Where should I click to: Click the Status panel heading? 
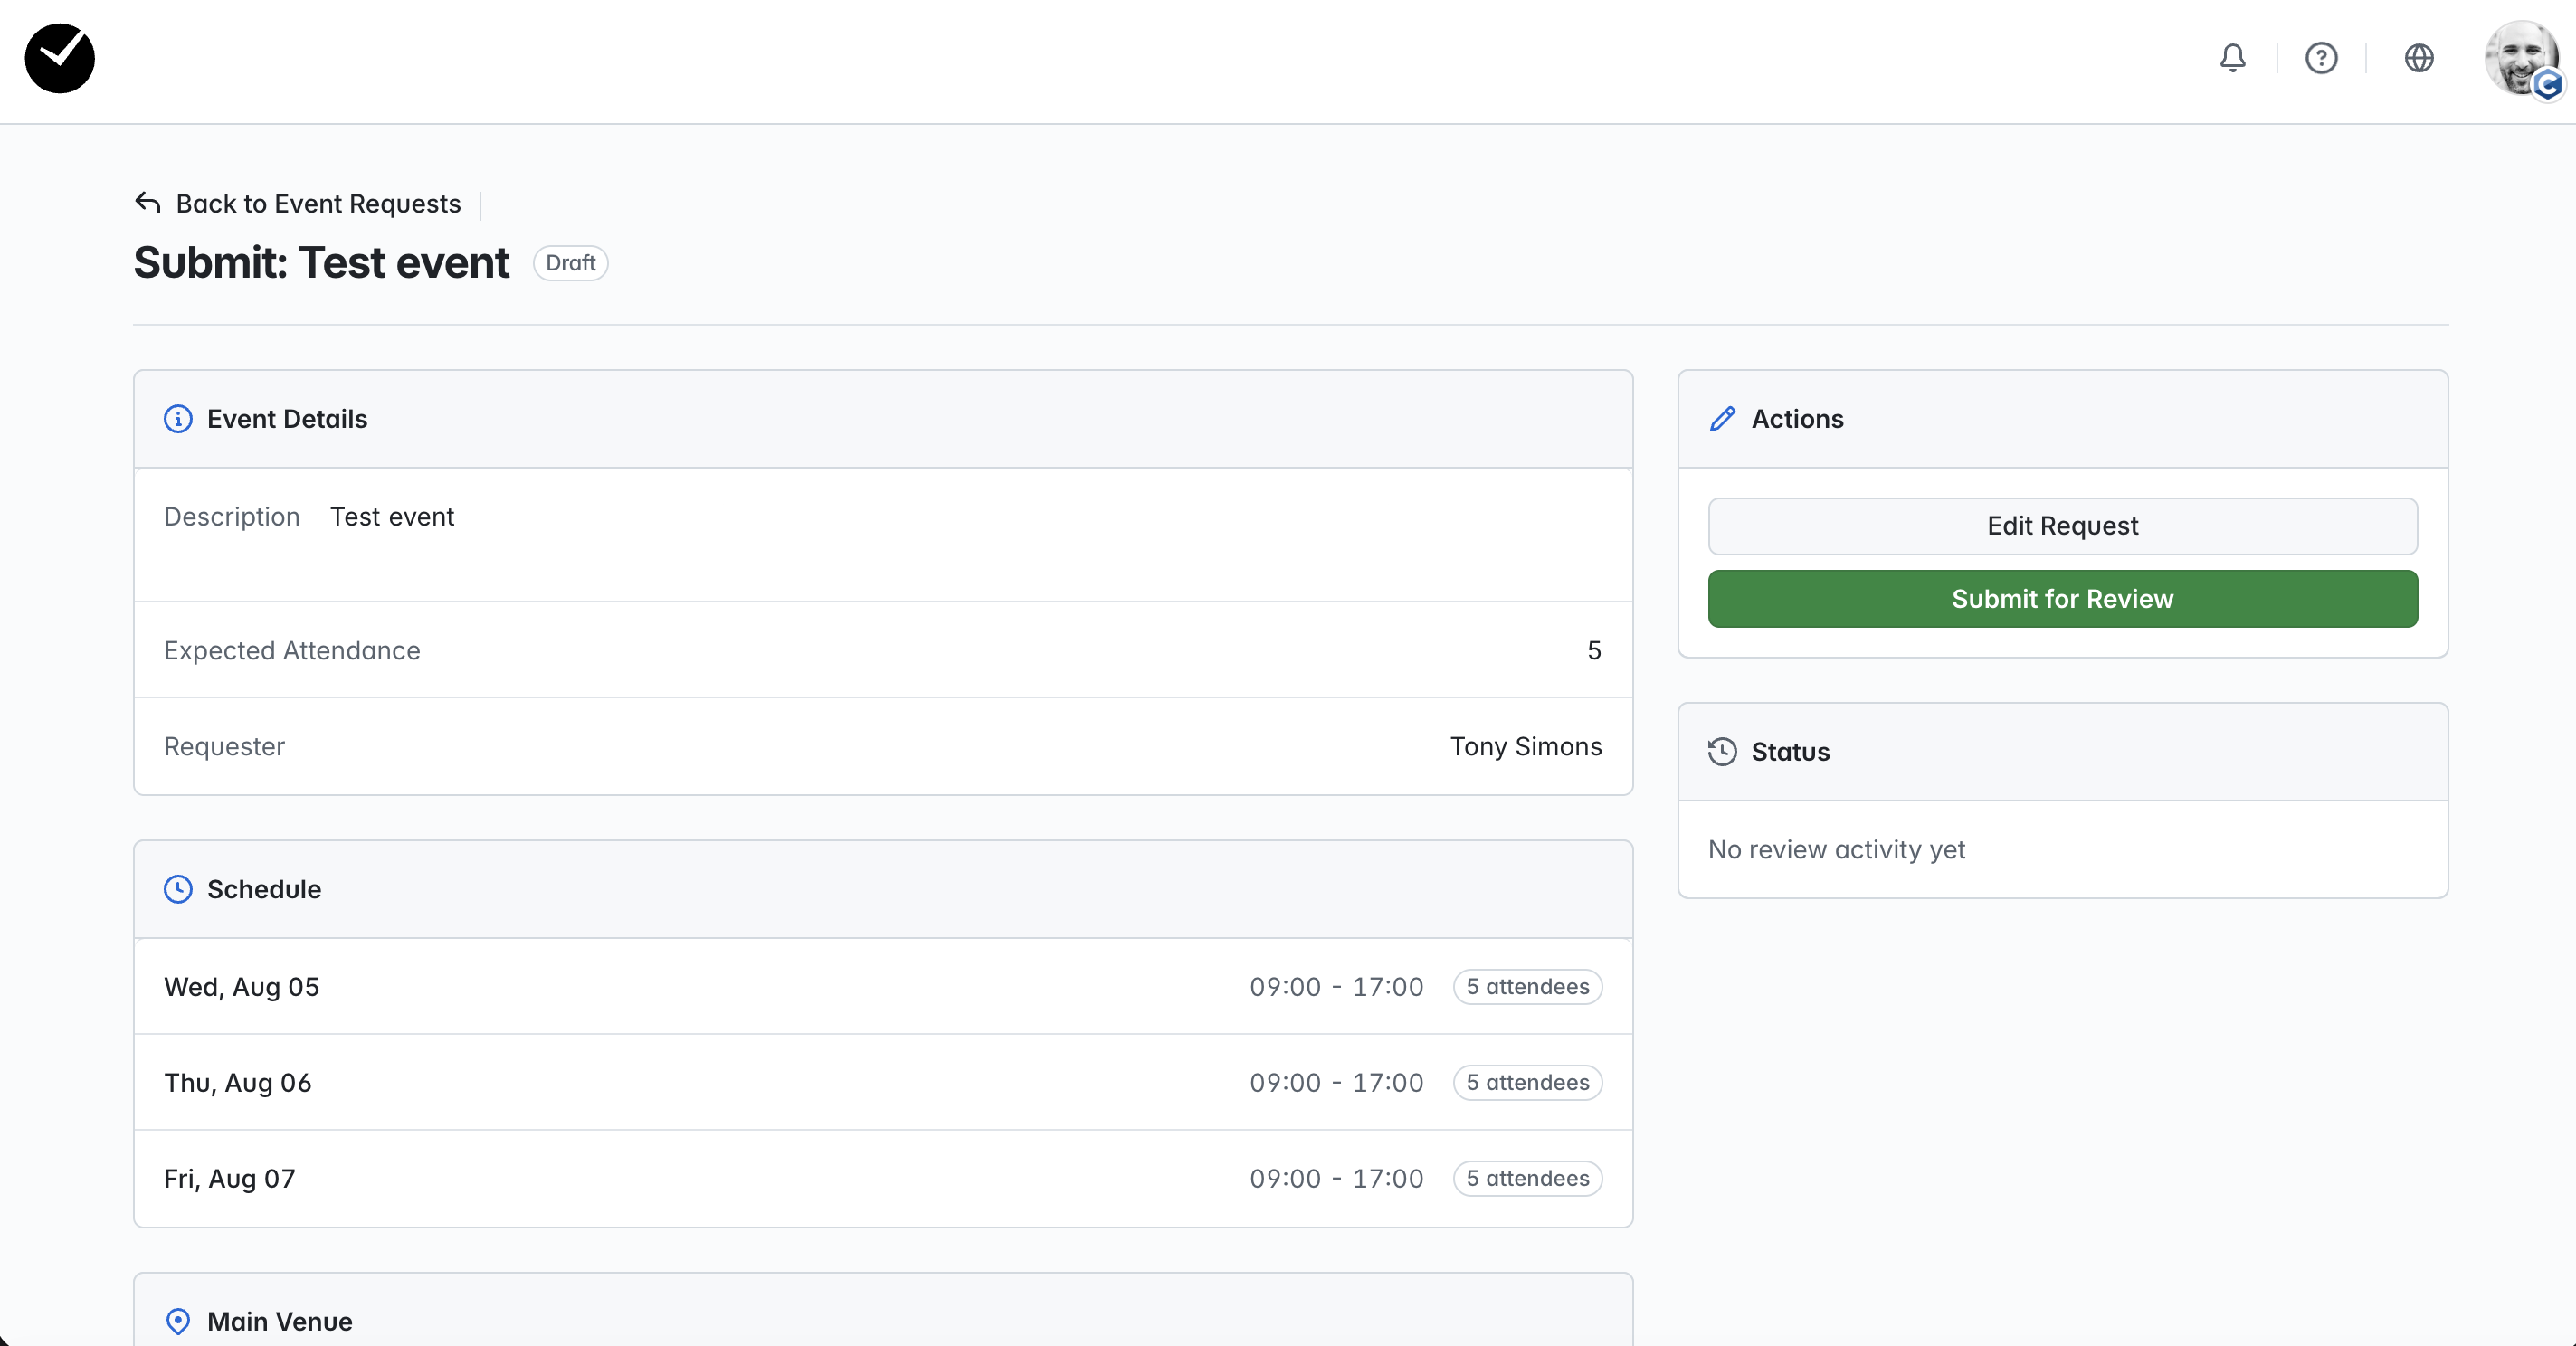pos(1790,752)
